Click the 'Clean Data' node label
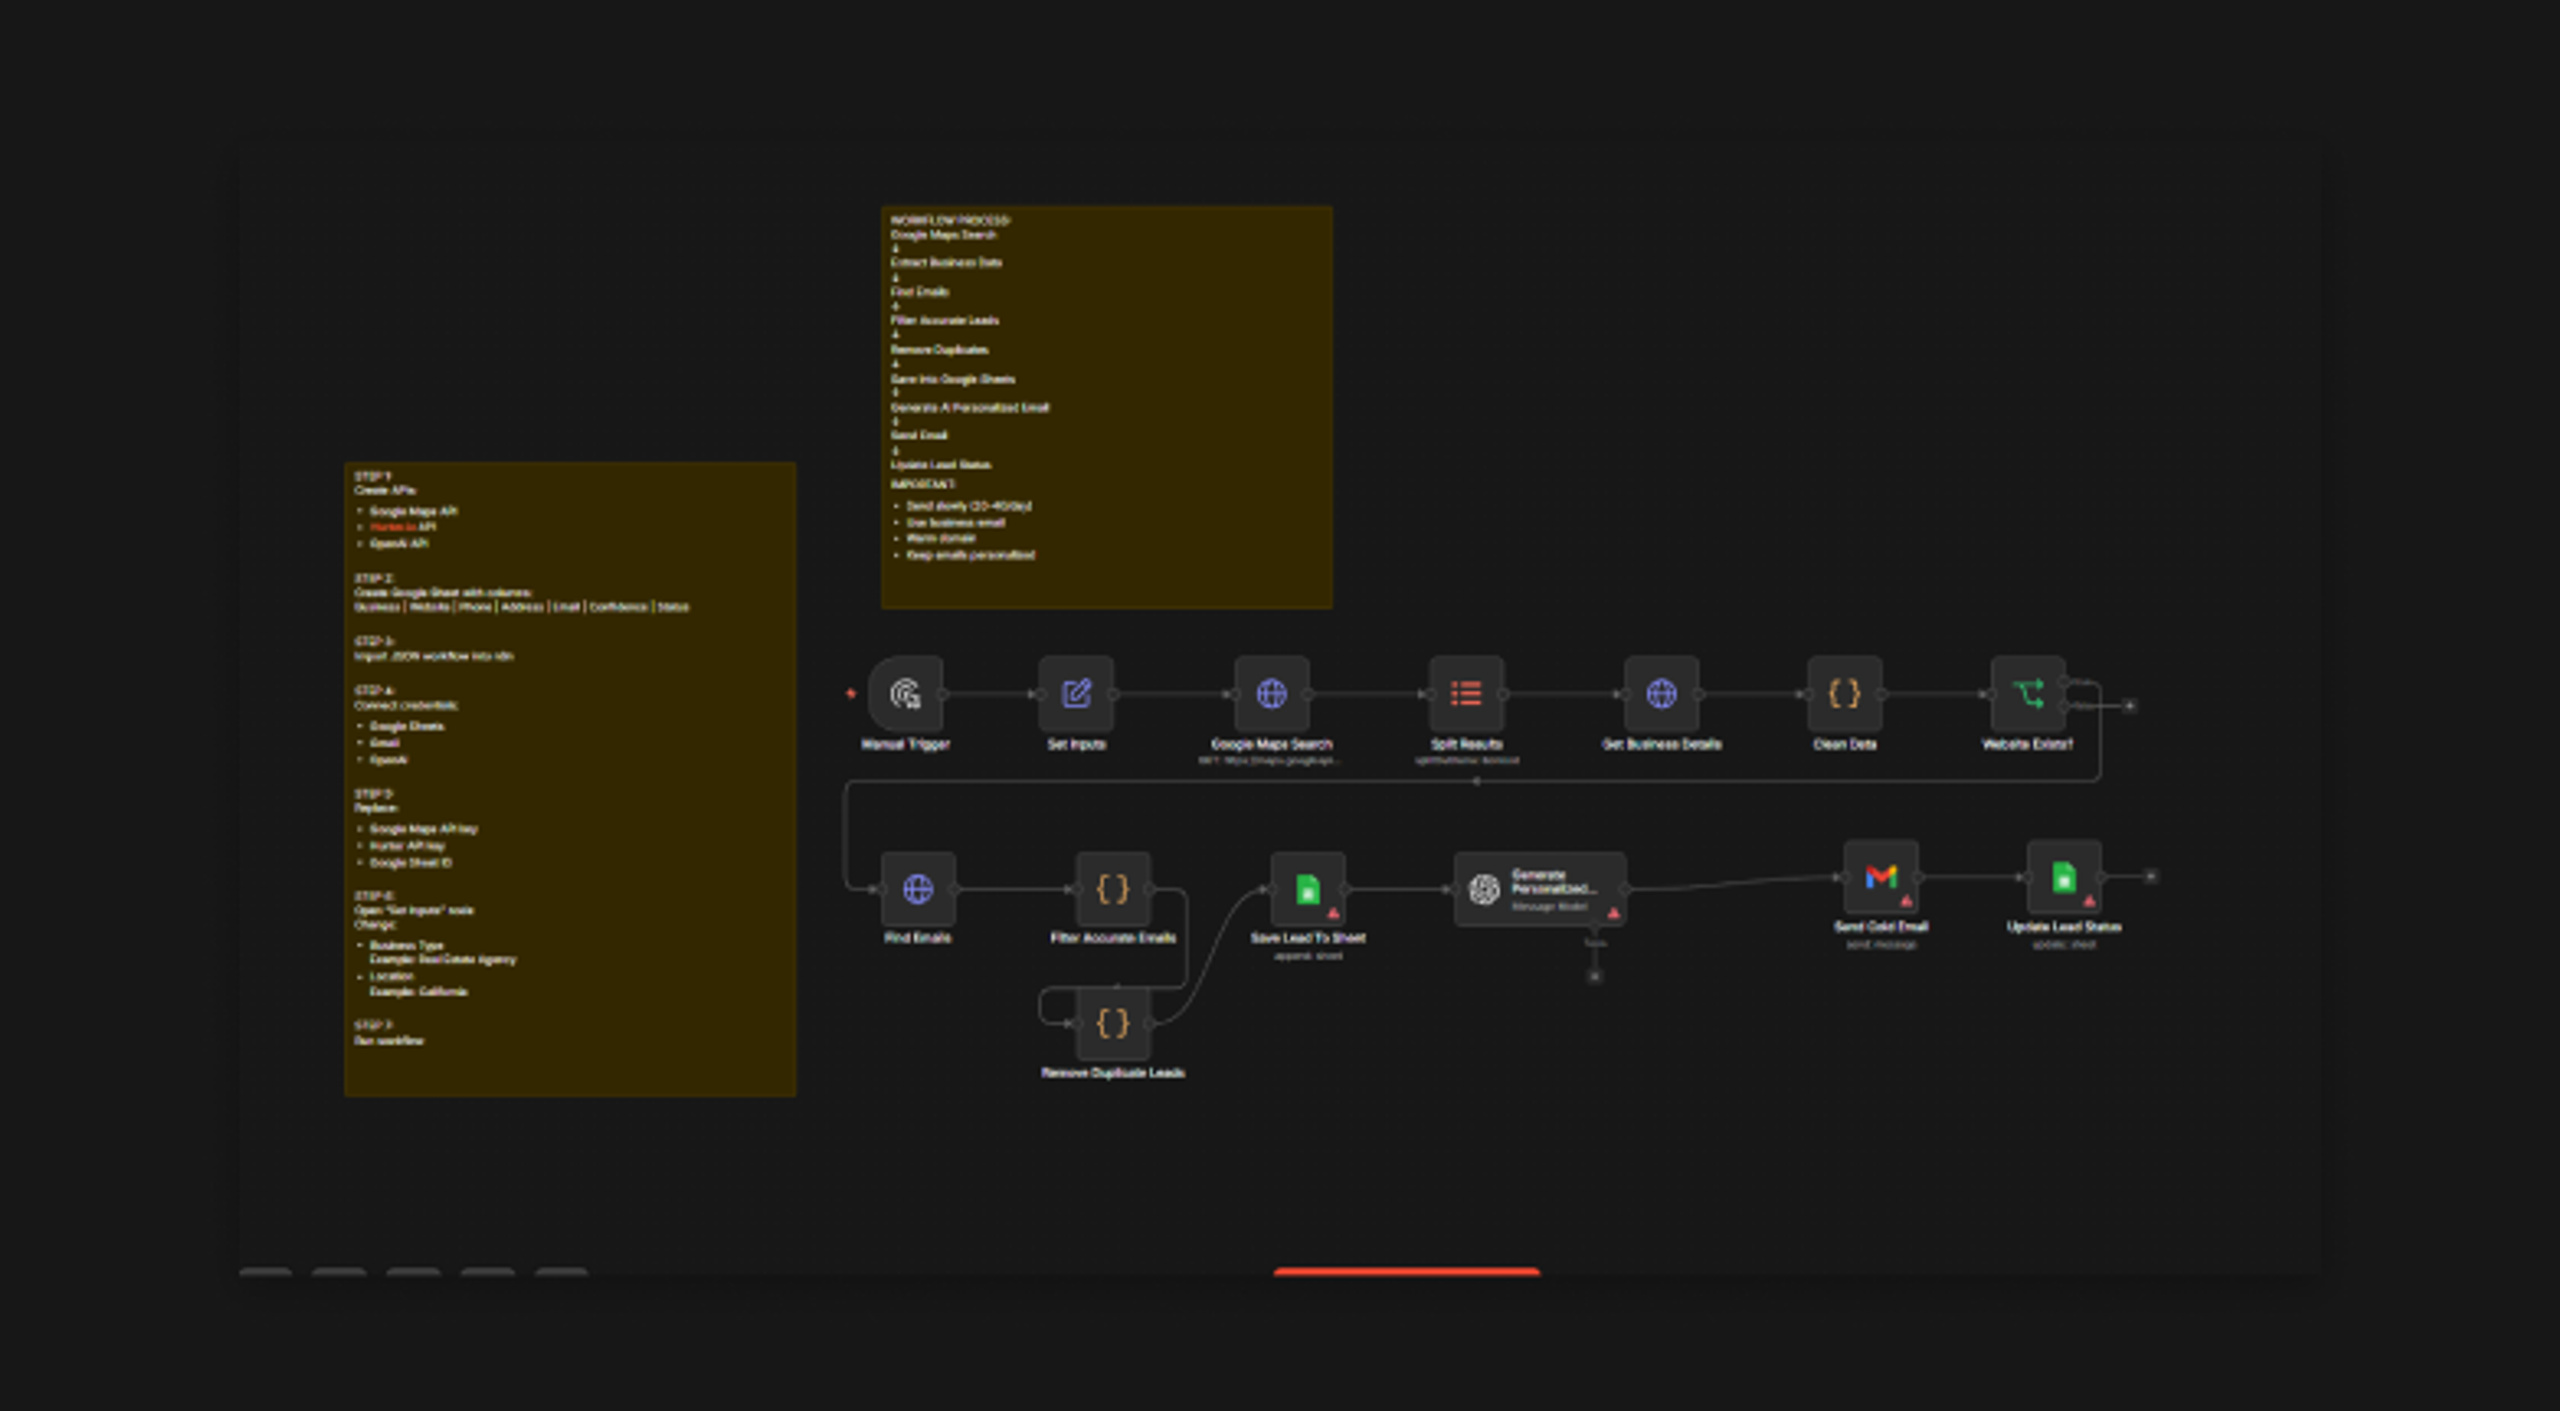This screenshot has height=1411, width=2560. click(1844, 743)
